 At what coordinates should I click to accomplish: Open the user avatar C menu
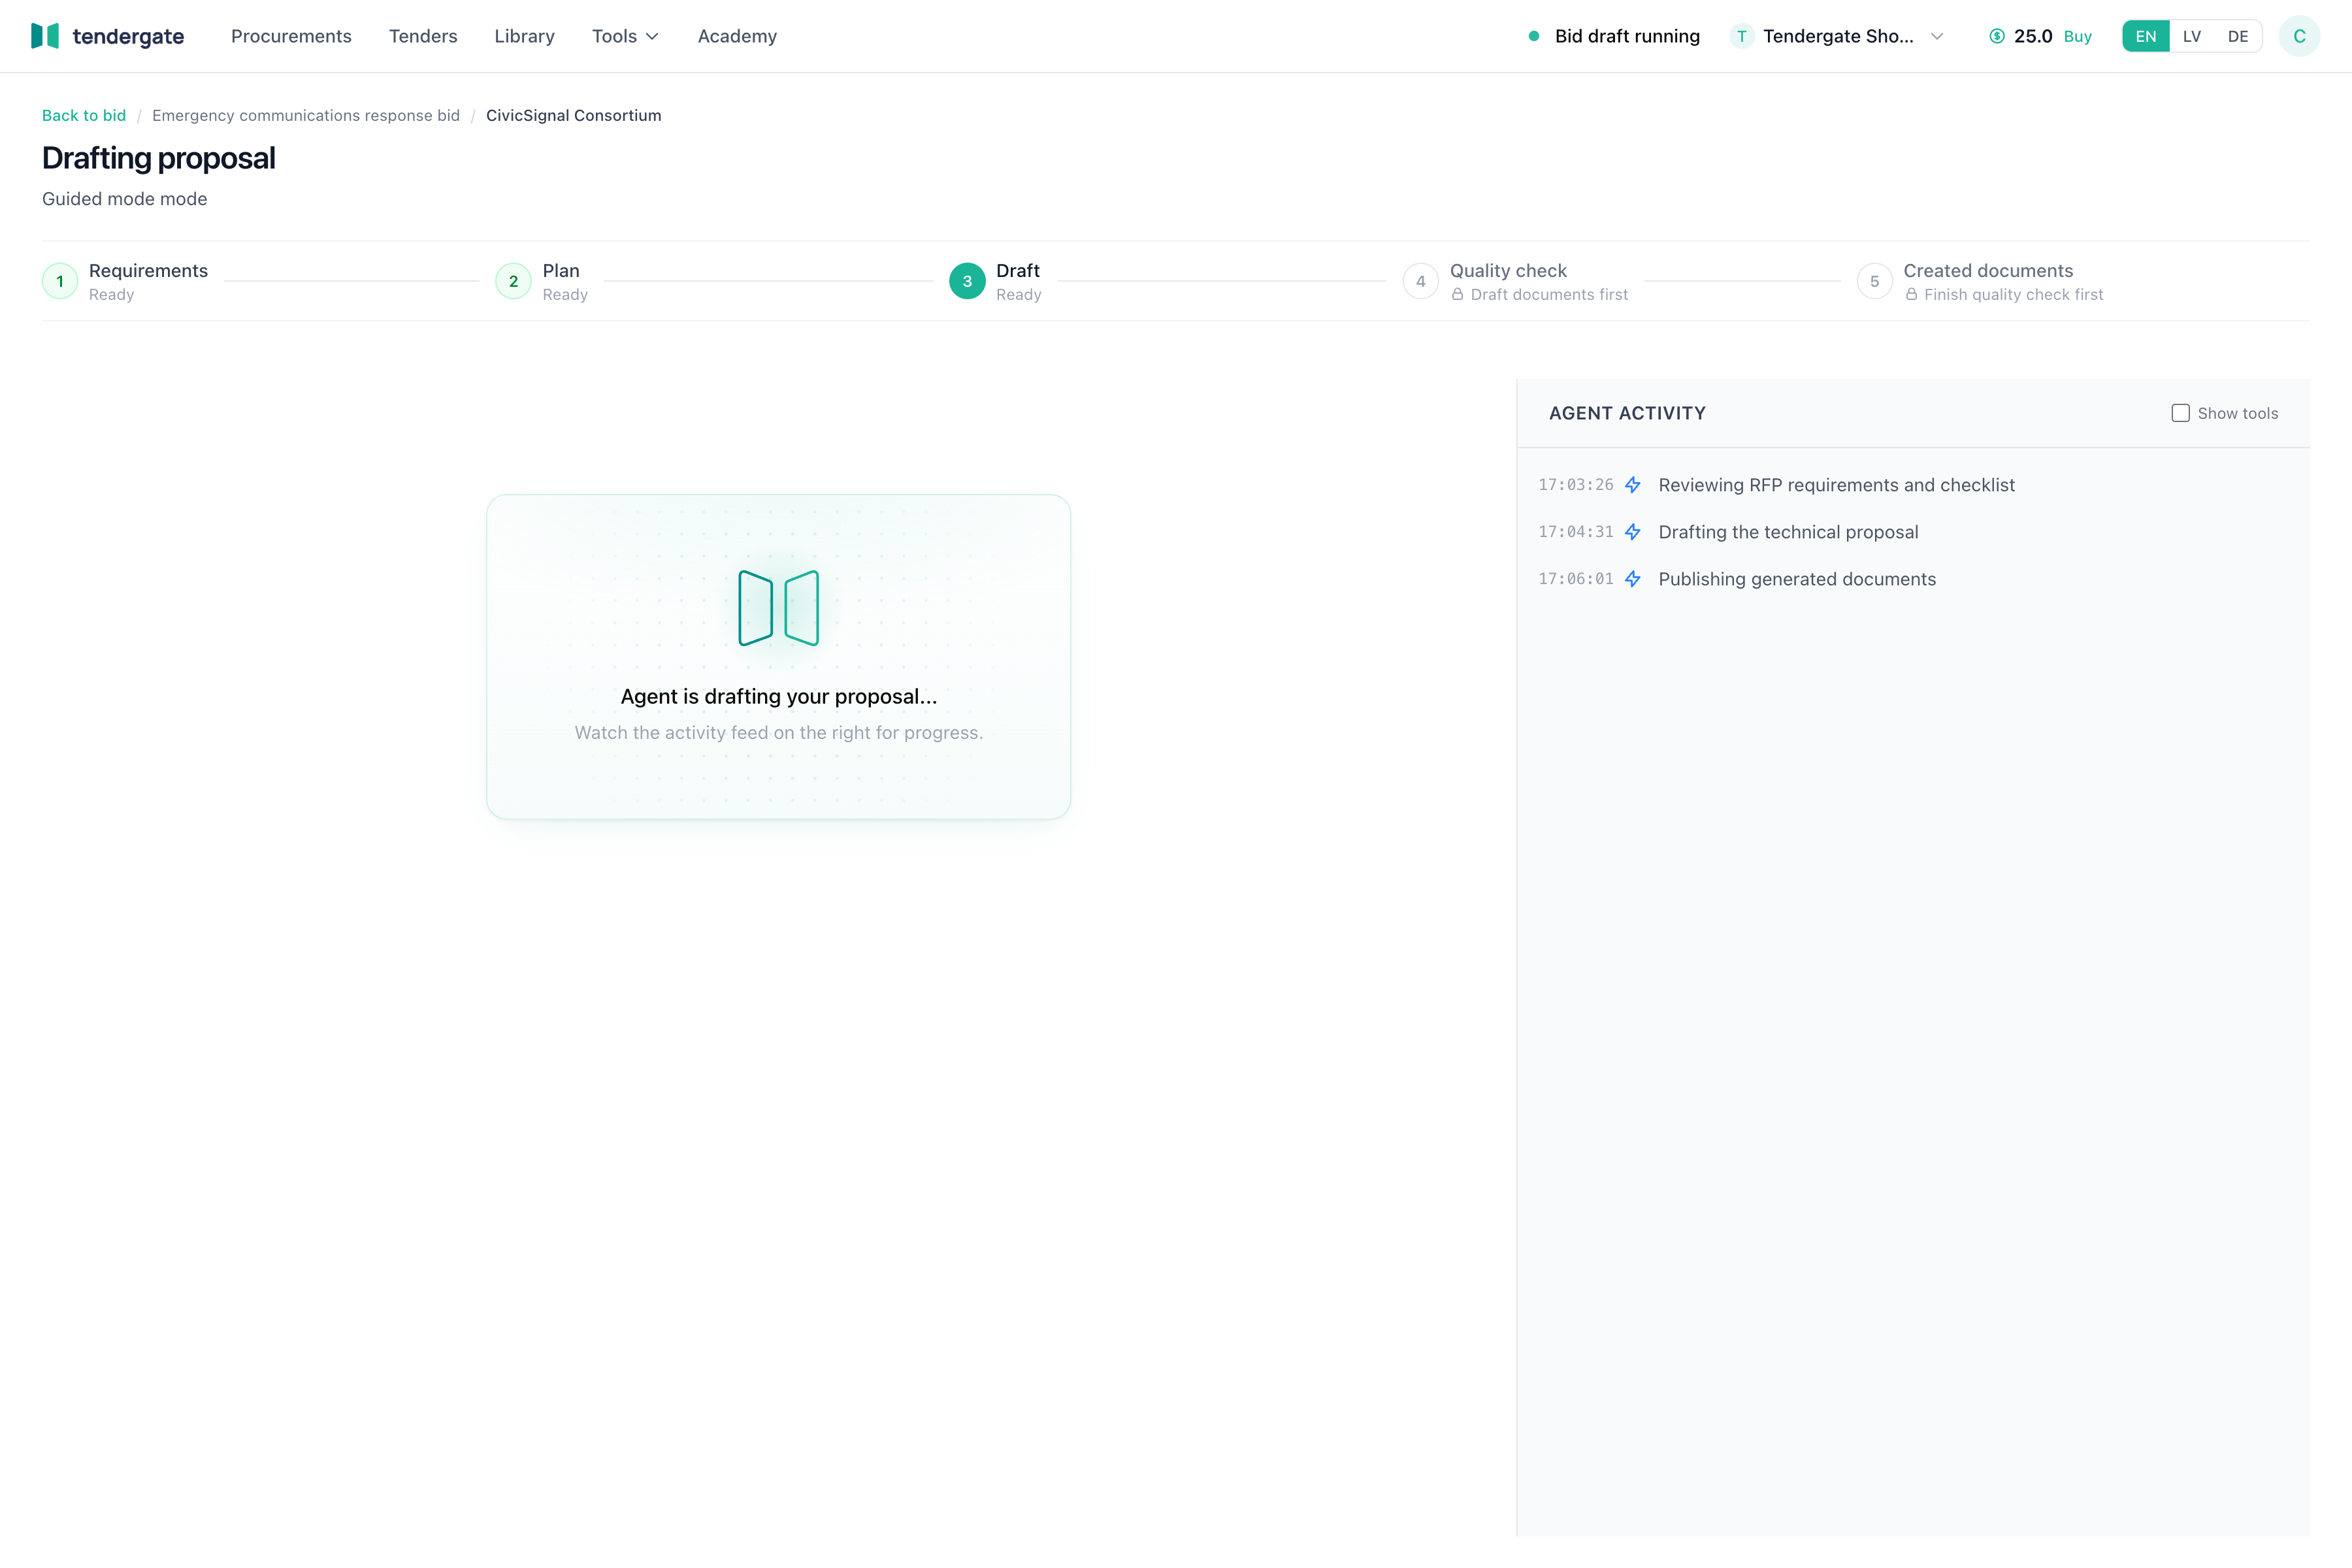(2299, 36)
